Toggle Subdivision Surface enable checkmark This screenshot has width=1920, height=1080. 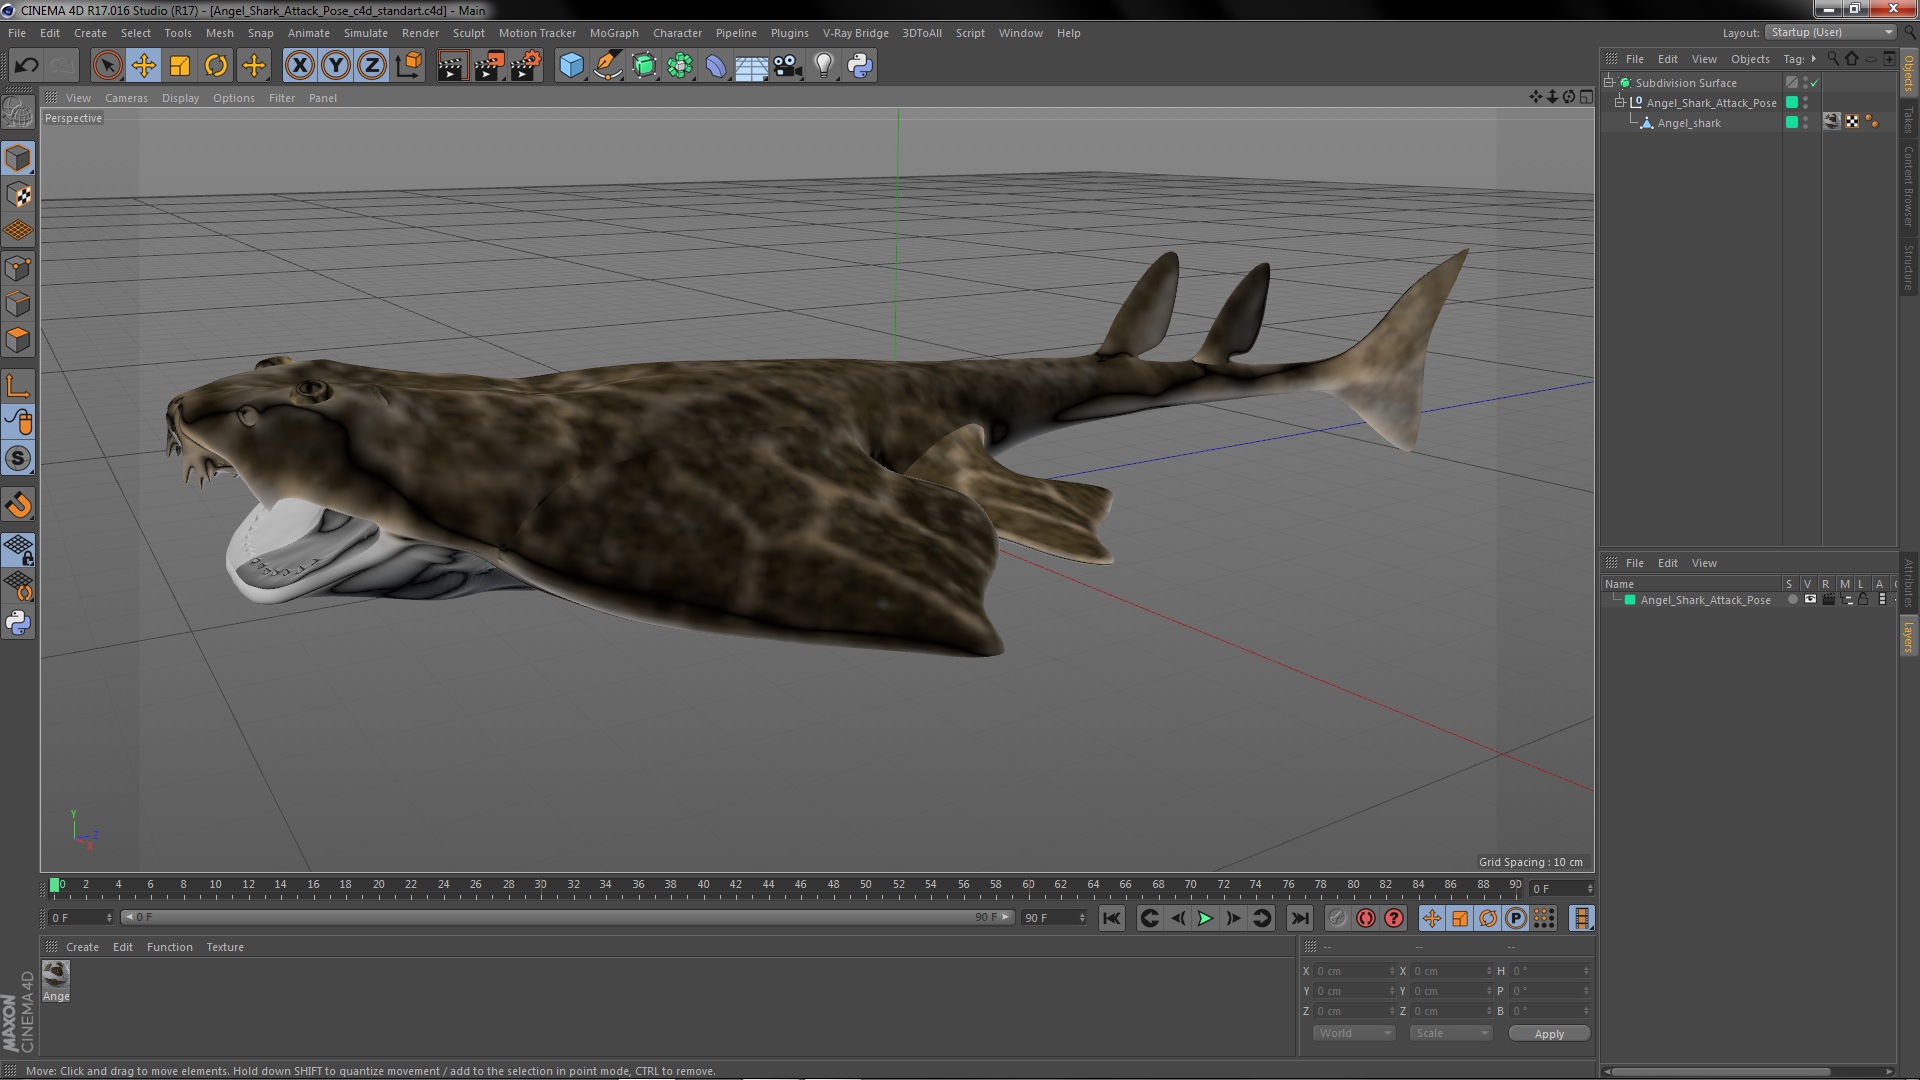coord(1815,83)
